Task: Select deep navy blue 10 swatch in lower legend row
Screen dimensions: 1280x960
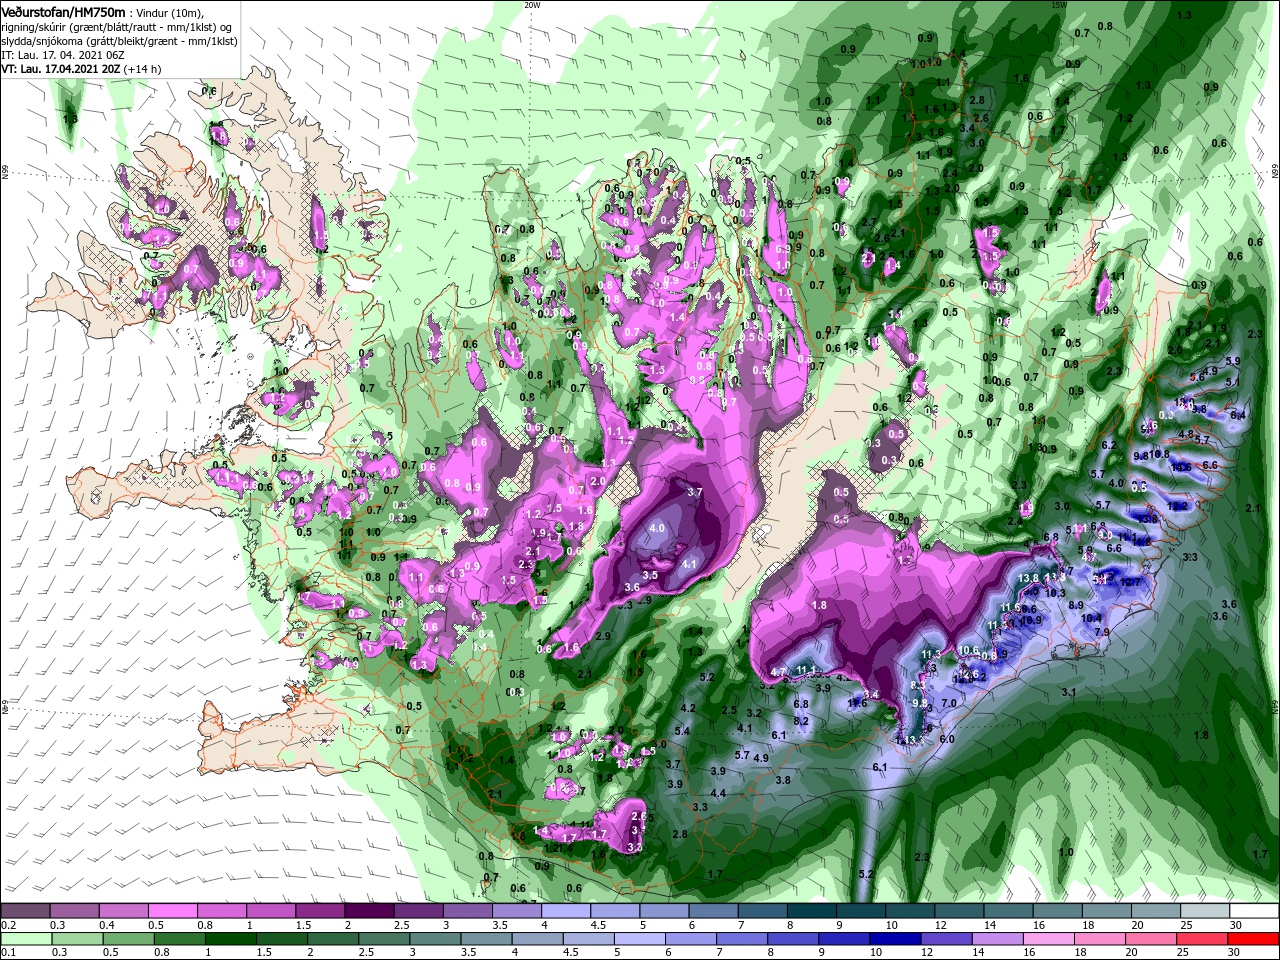Action: (894, 939)
